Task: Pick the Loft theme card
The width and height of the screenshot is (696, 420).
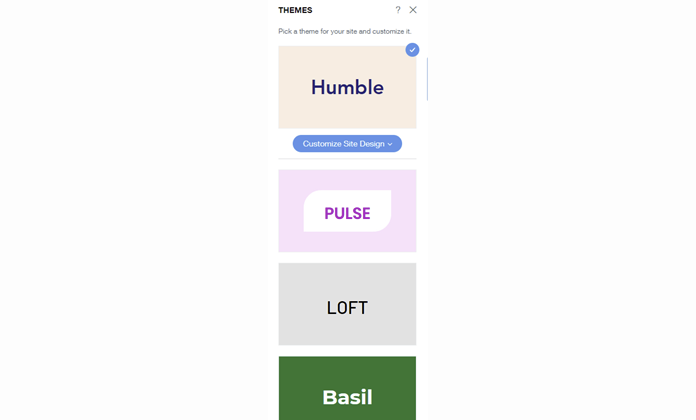Action: click(347, 304)
